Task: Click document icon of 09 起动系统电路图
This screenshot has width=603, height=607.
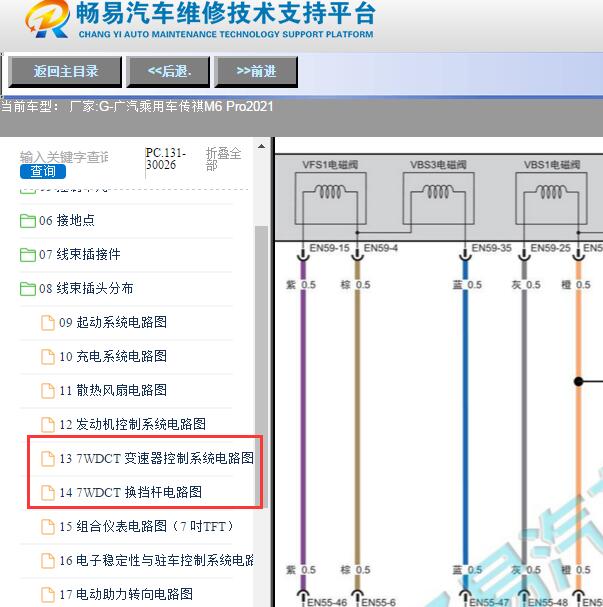Action: (48, 322)
